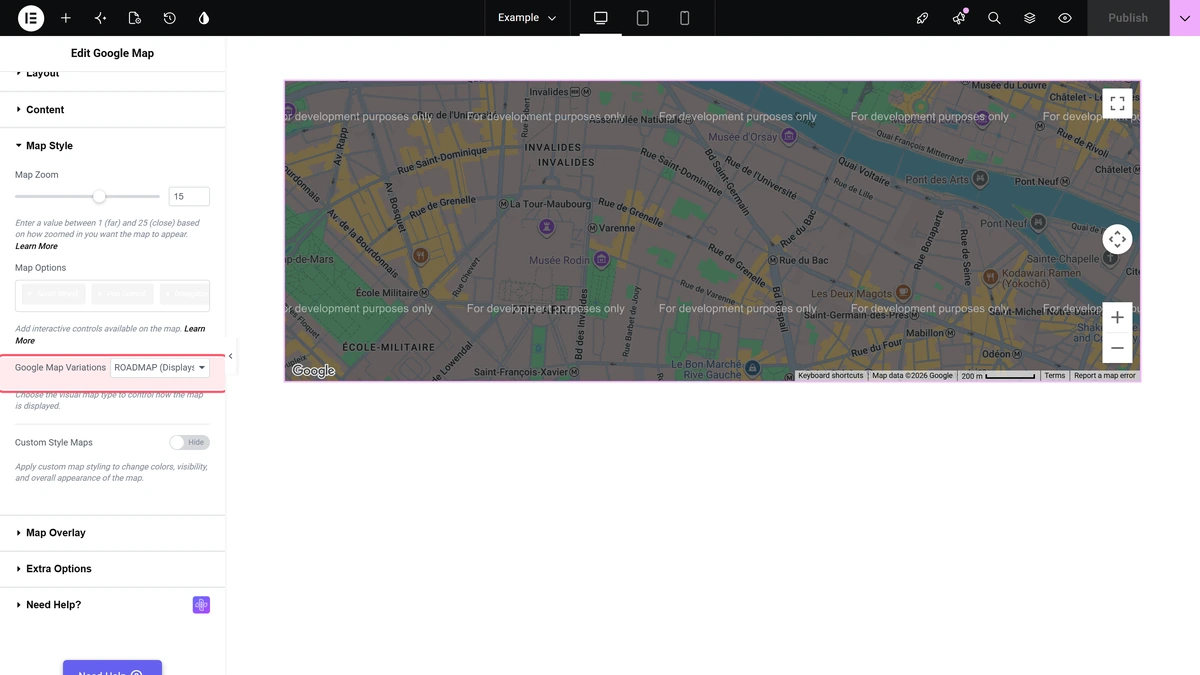The width and height of the screenshot is (1200, 675).
Task: Click the 200 m map scale control
Action: pyautogui.click(x=998, y=376)
